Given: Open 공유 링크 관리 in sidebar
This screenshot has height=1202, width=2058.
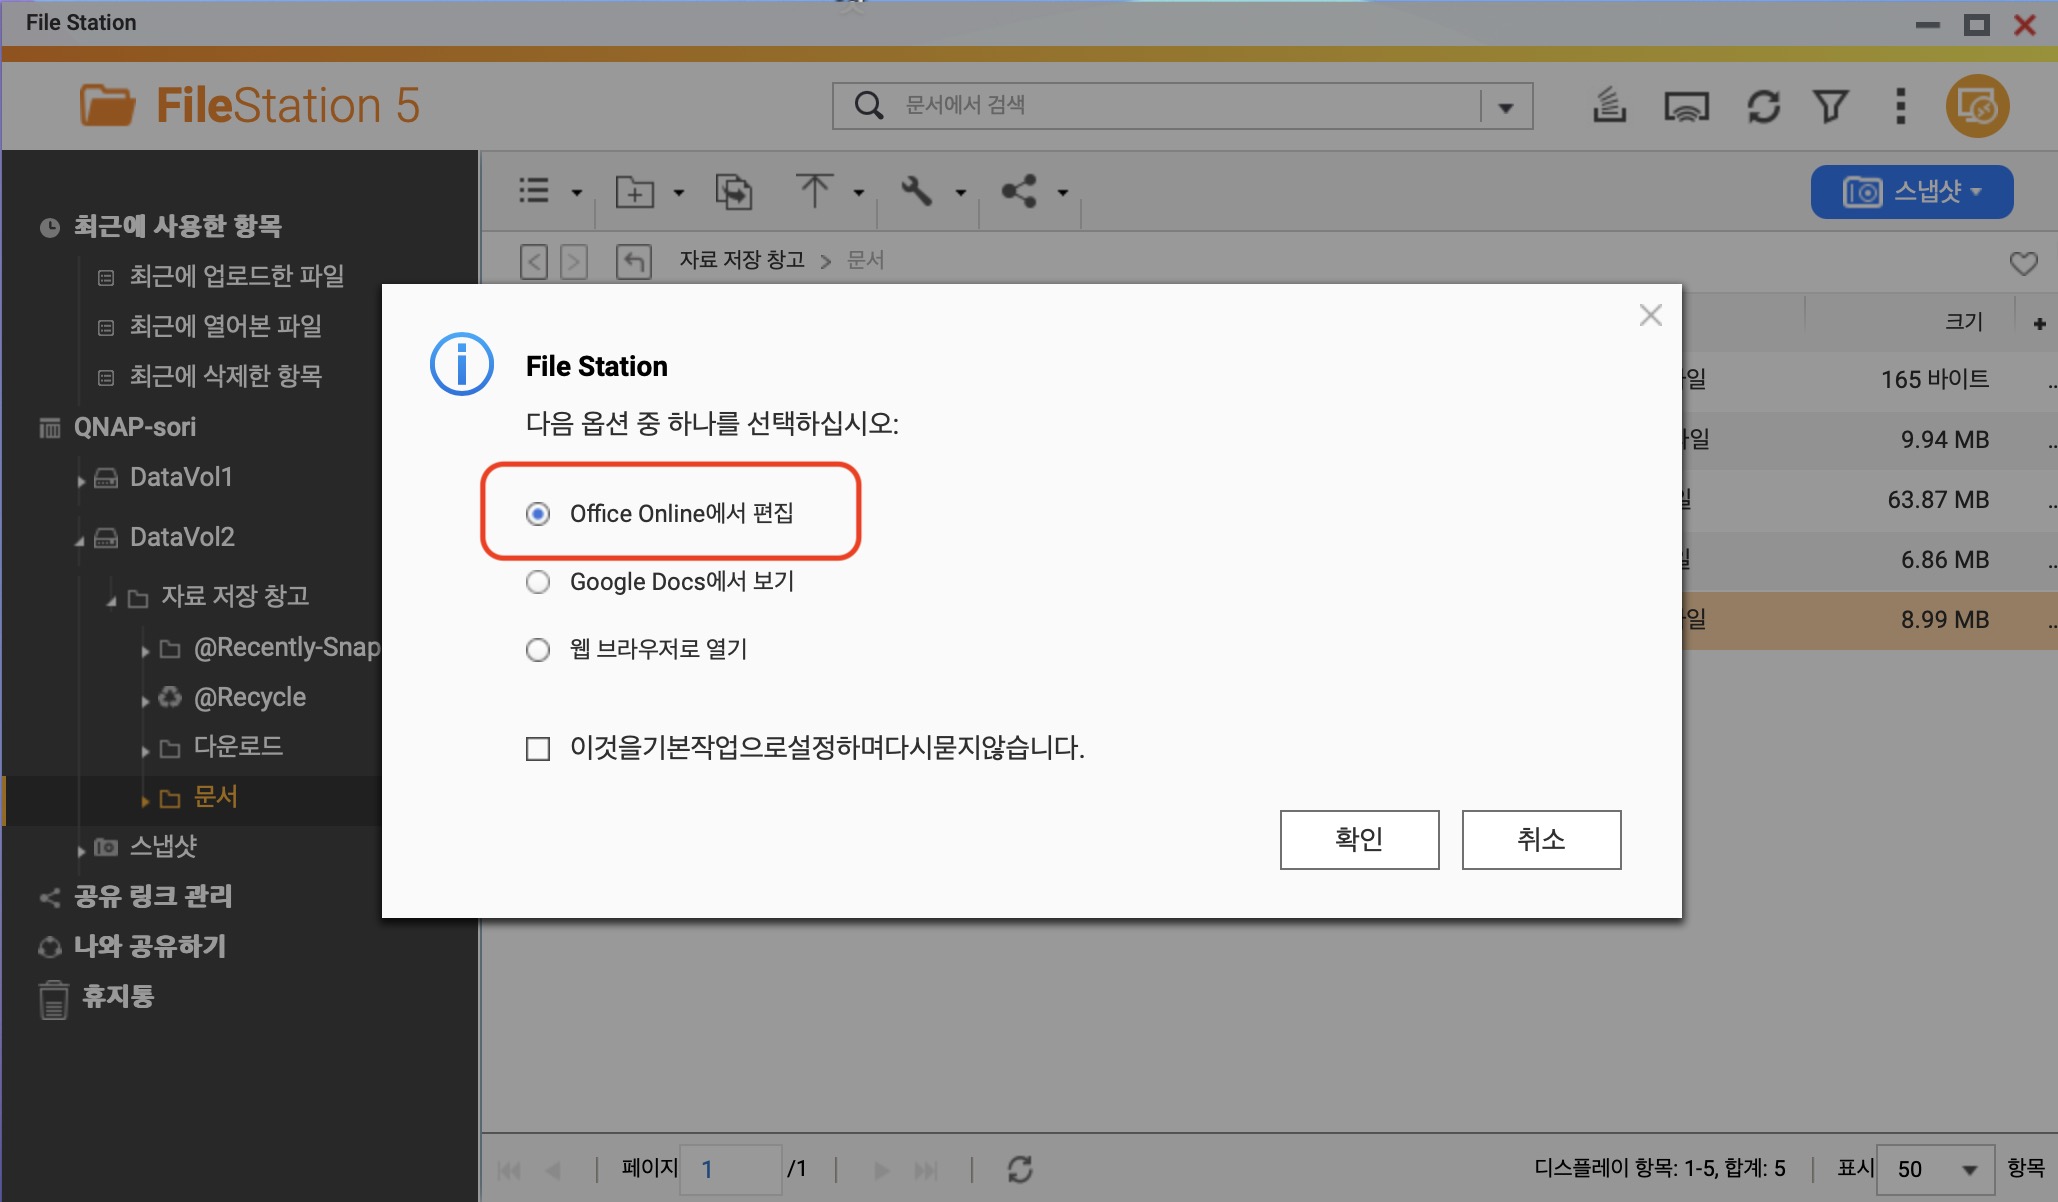Looking at the screenshot, I should coord(153,896).
